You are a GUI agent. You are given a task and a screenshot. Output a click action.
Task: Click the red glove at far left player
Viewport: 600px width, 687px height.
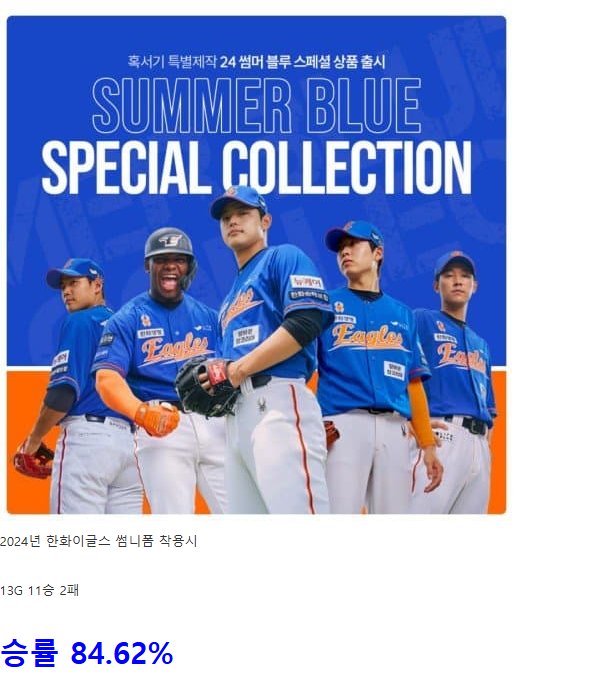tap(33, 460)
